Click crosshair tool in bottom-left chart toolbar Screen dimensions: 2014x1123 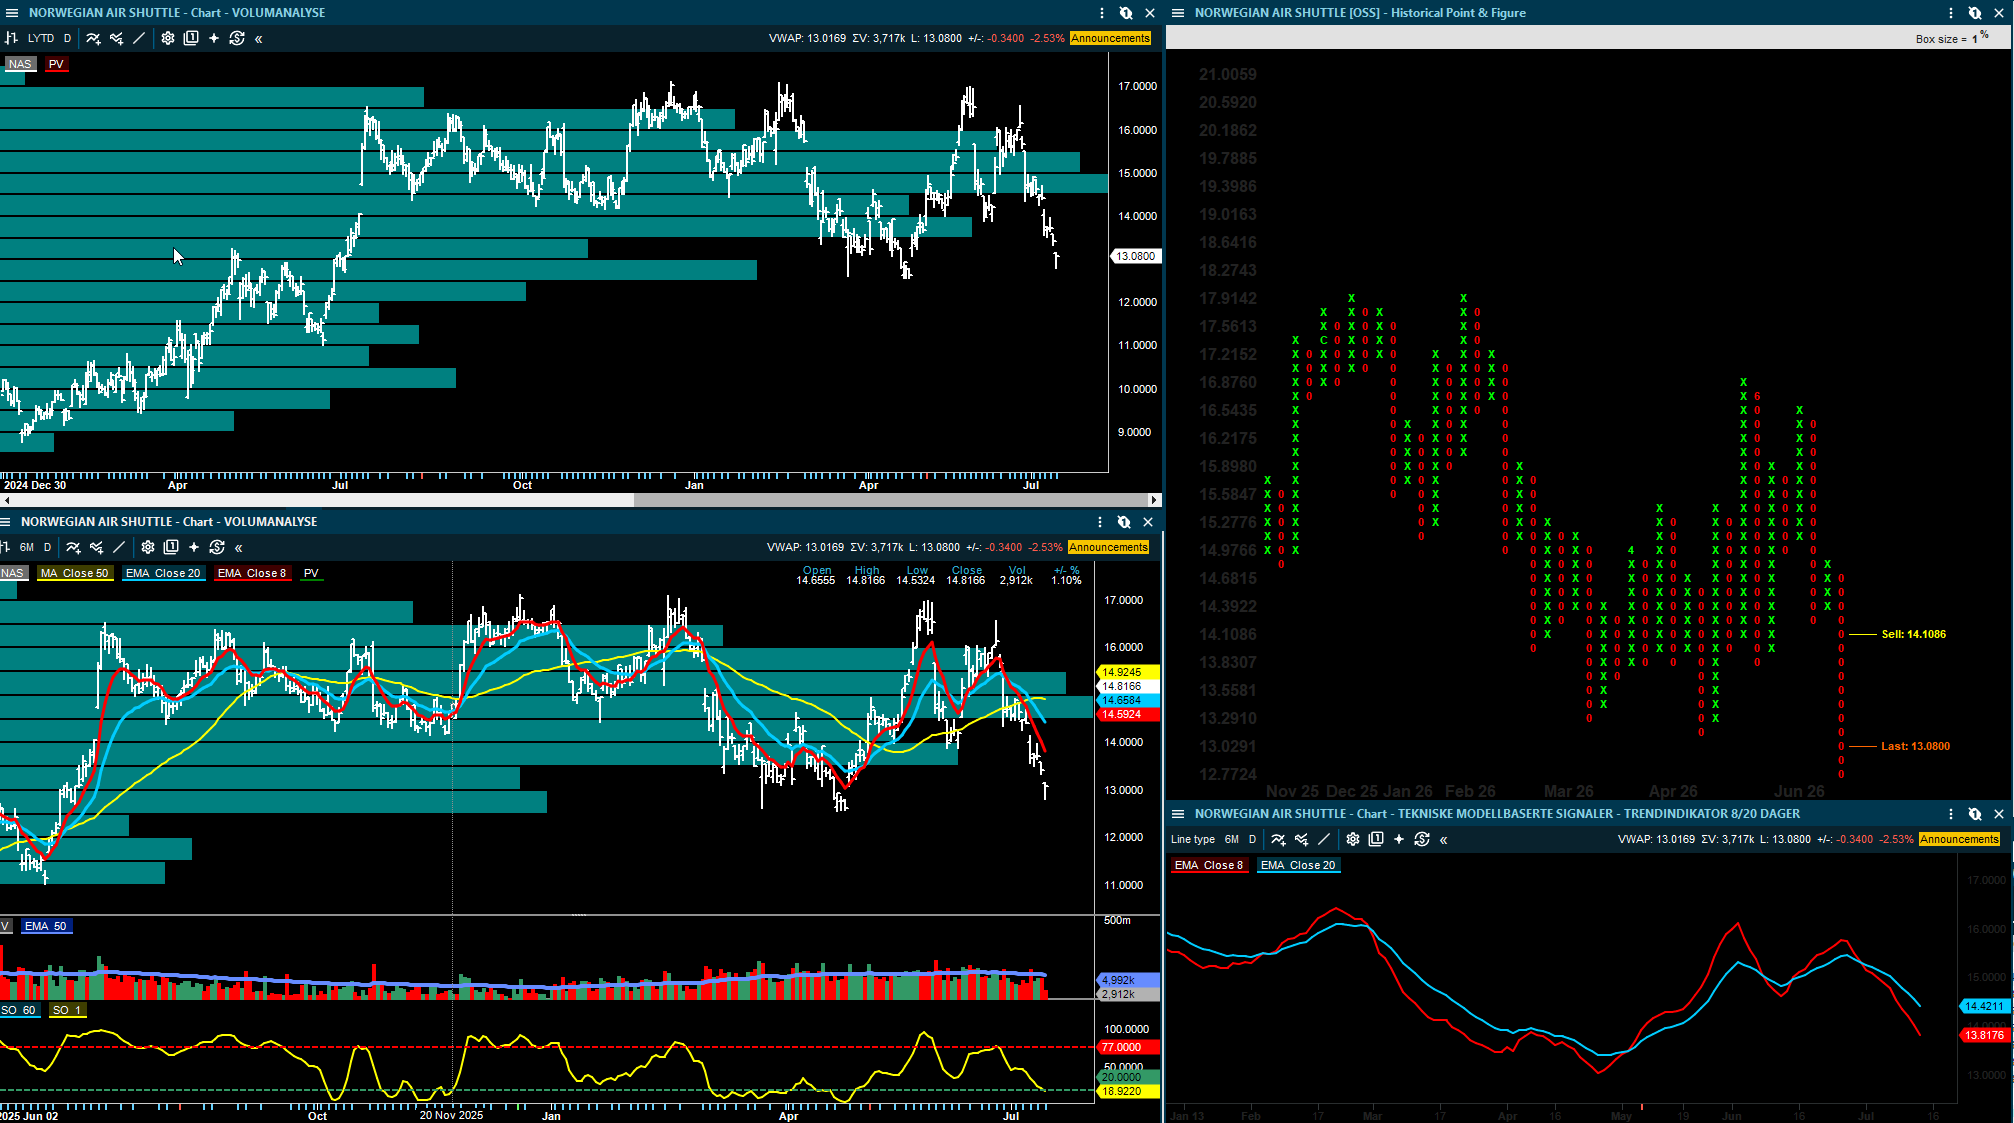(x=194, y=547)
